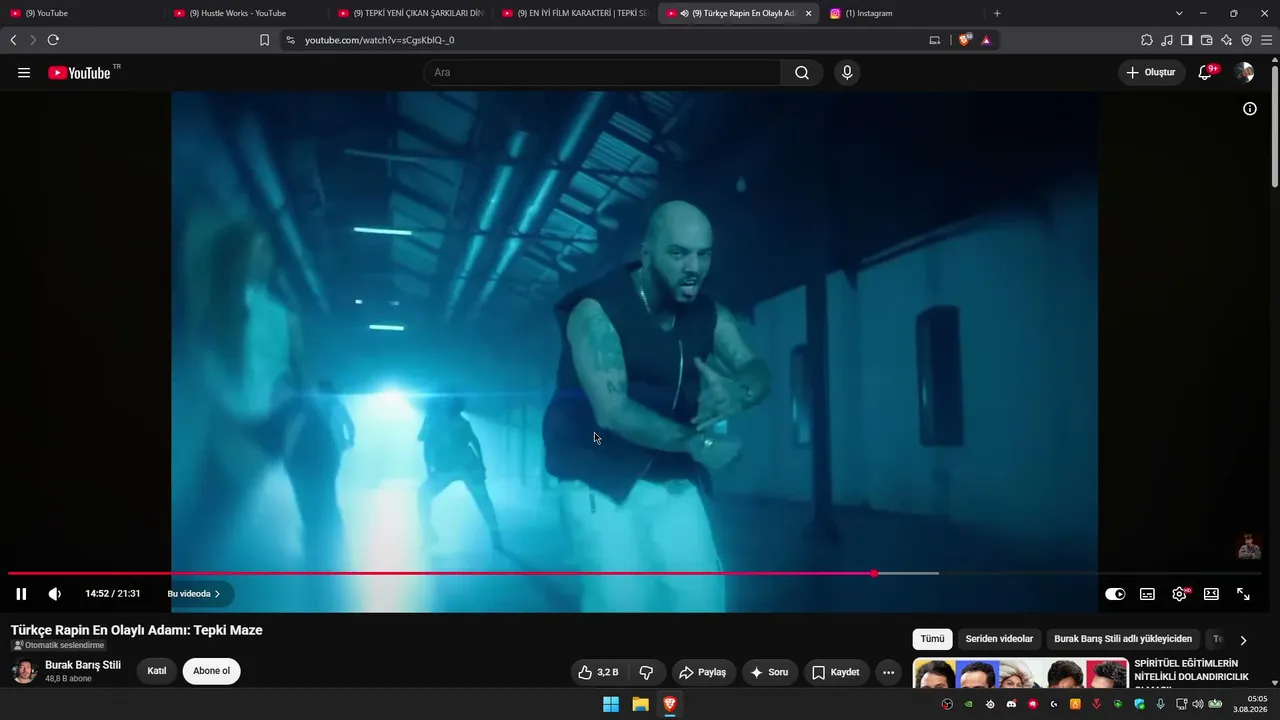
Task: Switch to TEPKİ YENİ ÇIKAN ŞARKILARI tab
Action: pos(410,13)
